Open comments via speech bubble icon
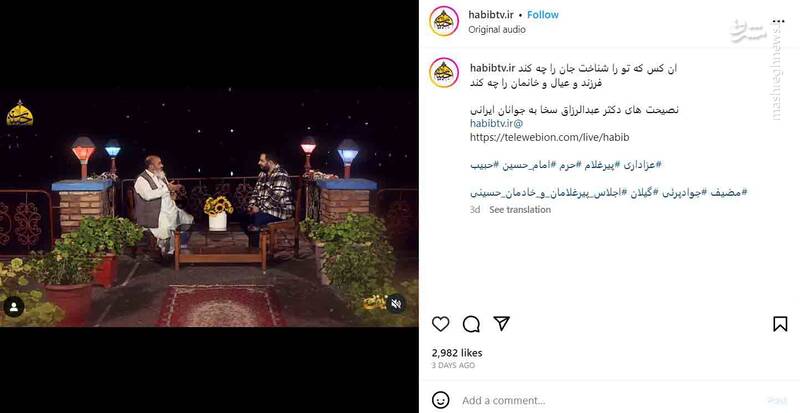Viewport: 800px width, 413px height. click(471, 324)
